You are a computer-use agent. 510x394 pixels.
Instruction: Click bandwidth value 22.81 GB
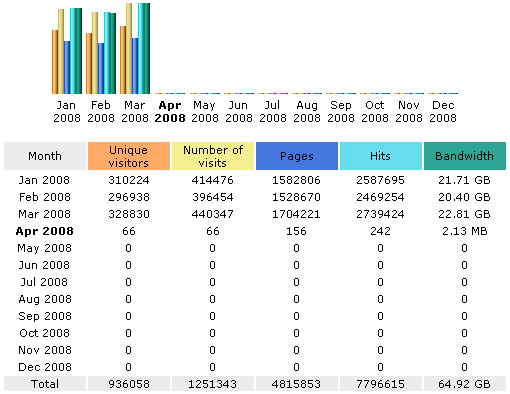pos(464,214)
